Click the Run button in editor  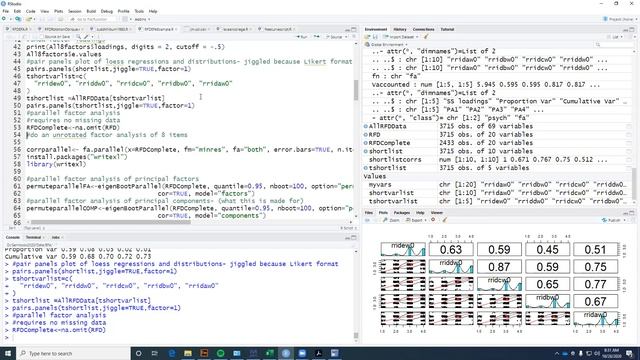[x=302, y=37]
